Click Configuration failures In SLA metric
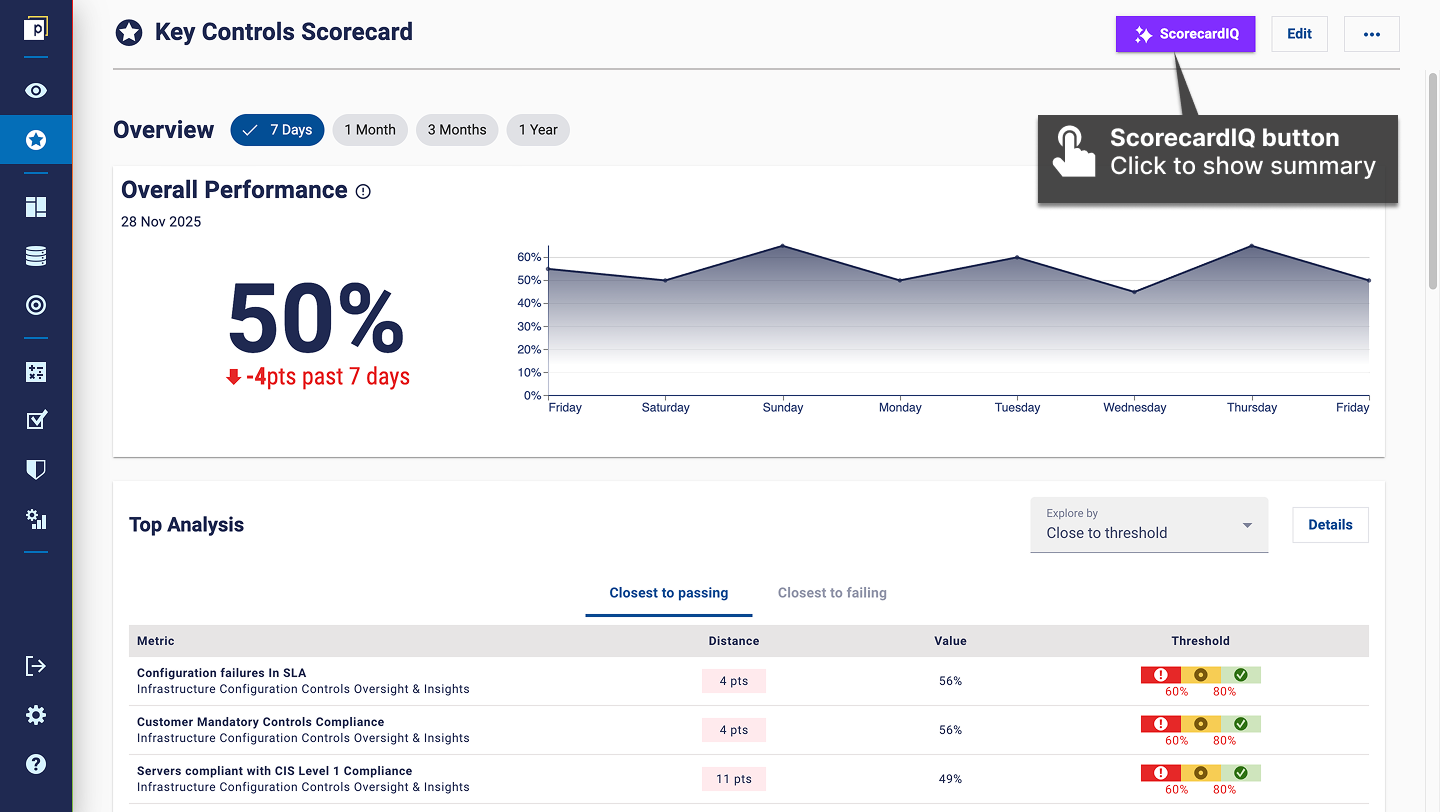The image size is (1440, 812). [222, 673]
